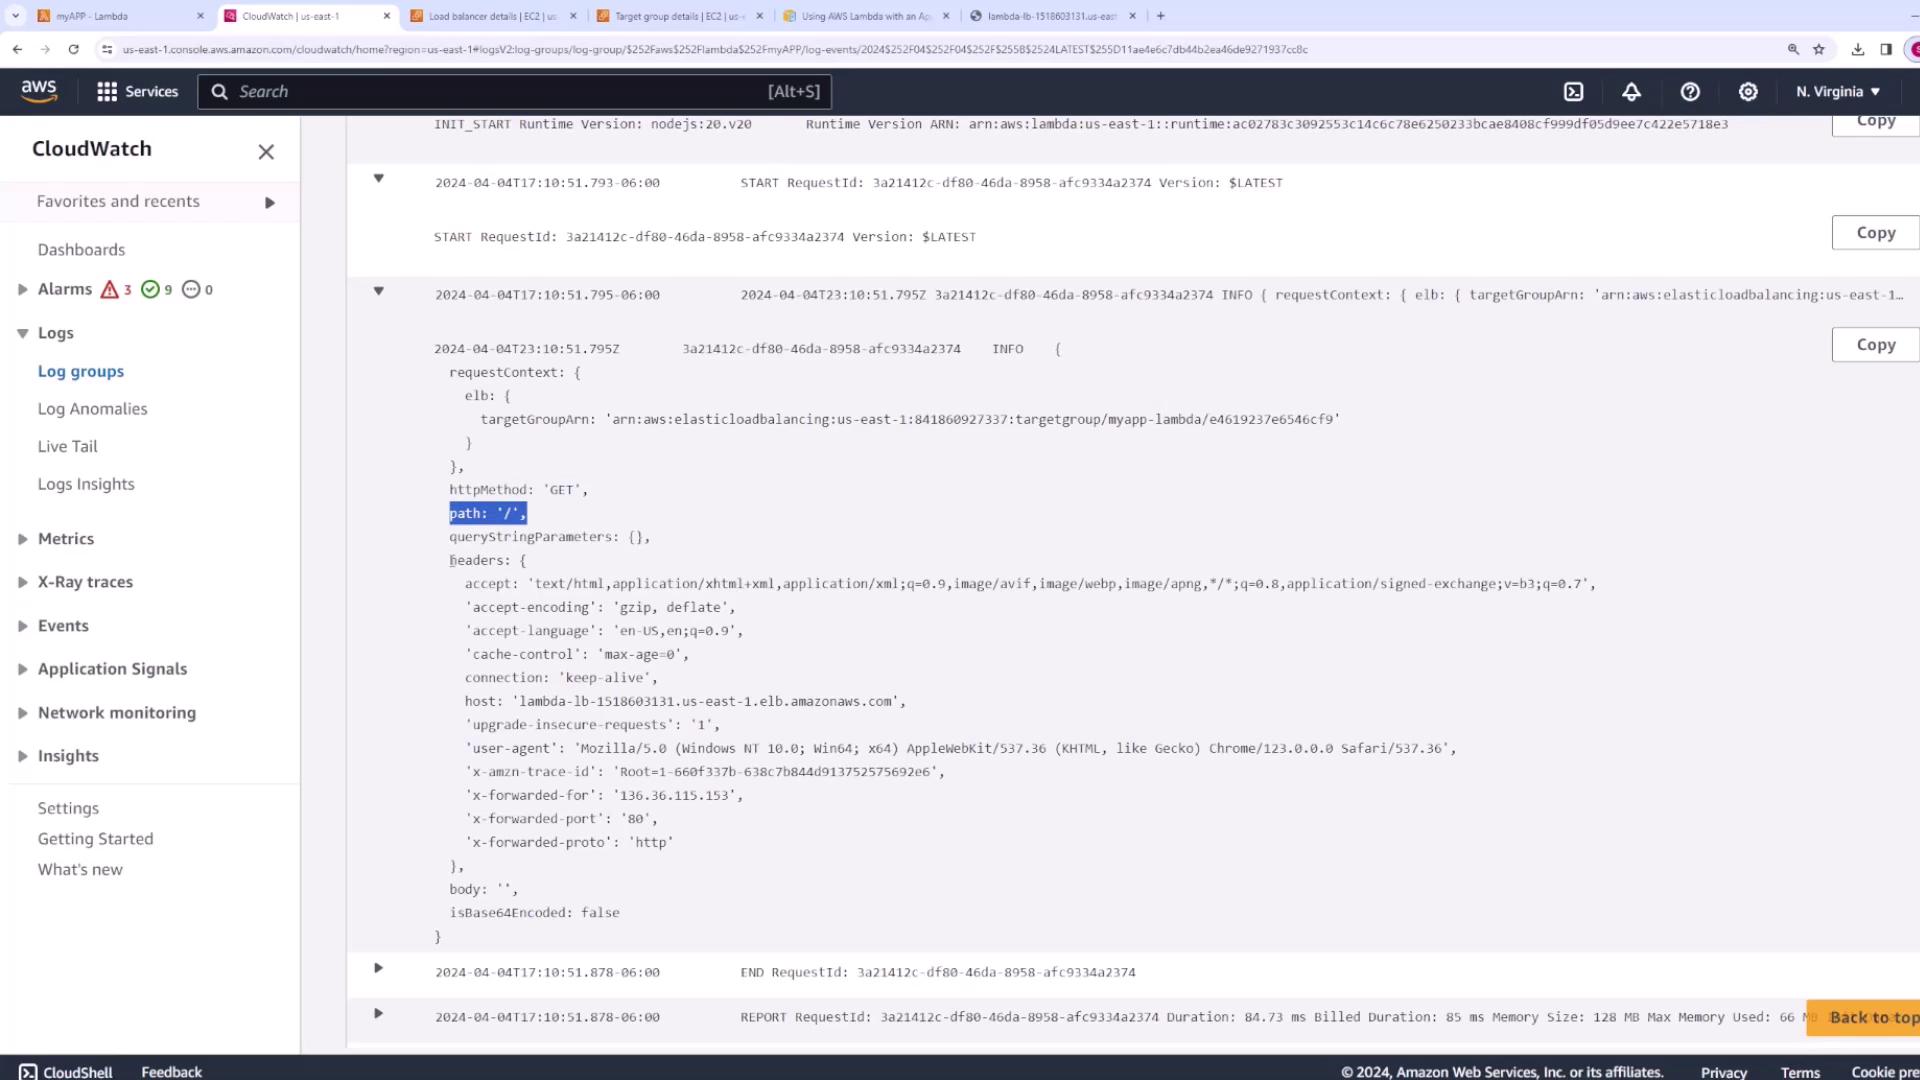Switch to Target group details tab

click(x=677, y=16)
